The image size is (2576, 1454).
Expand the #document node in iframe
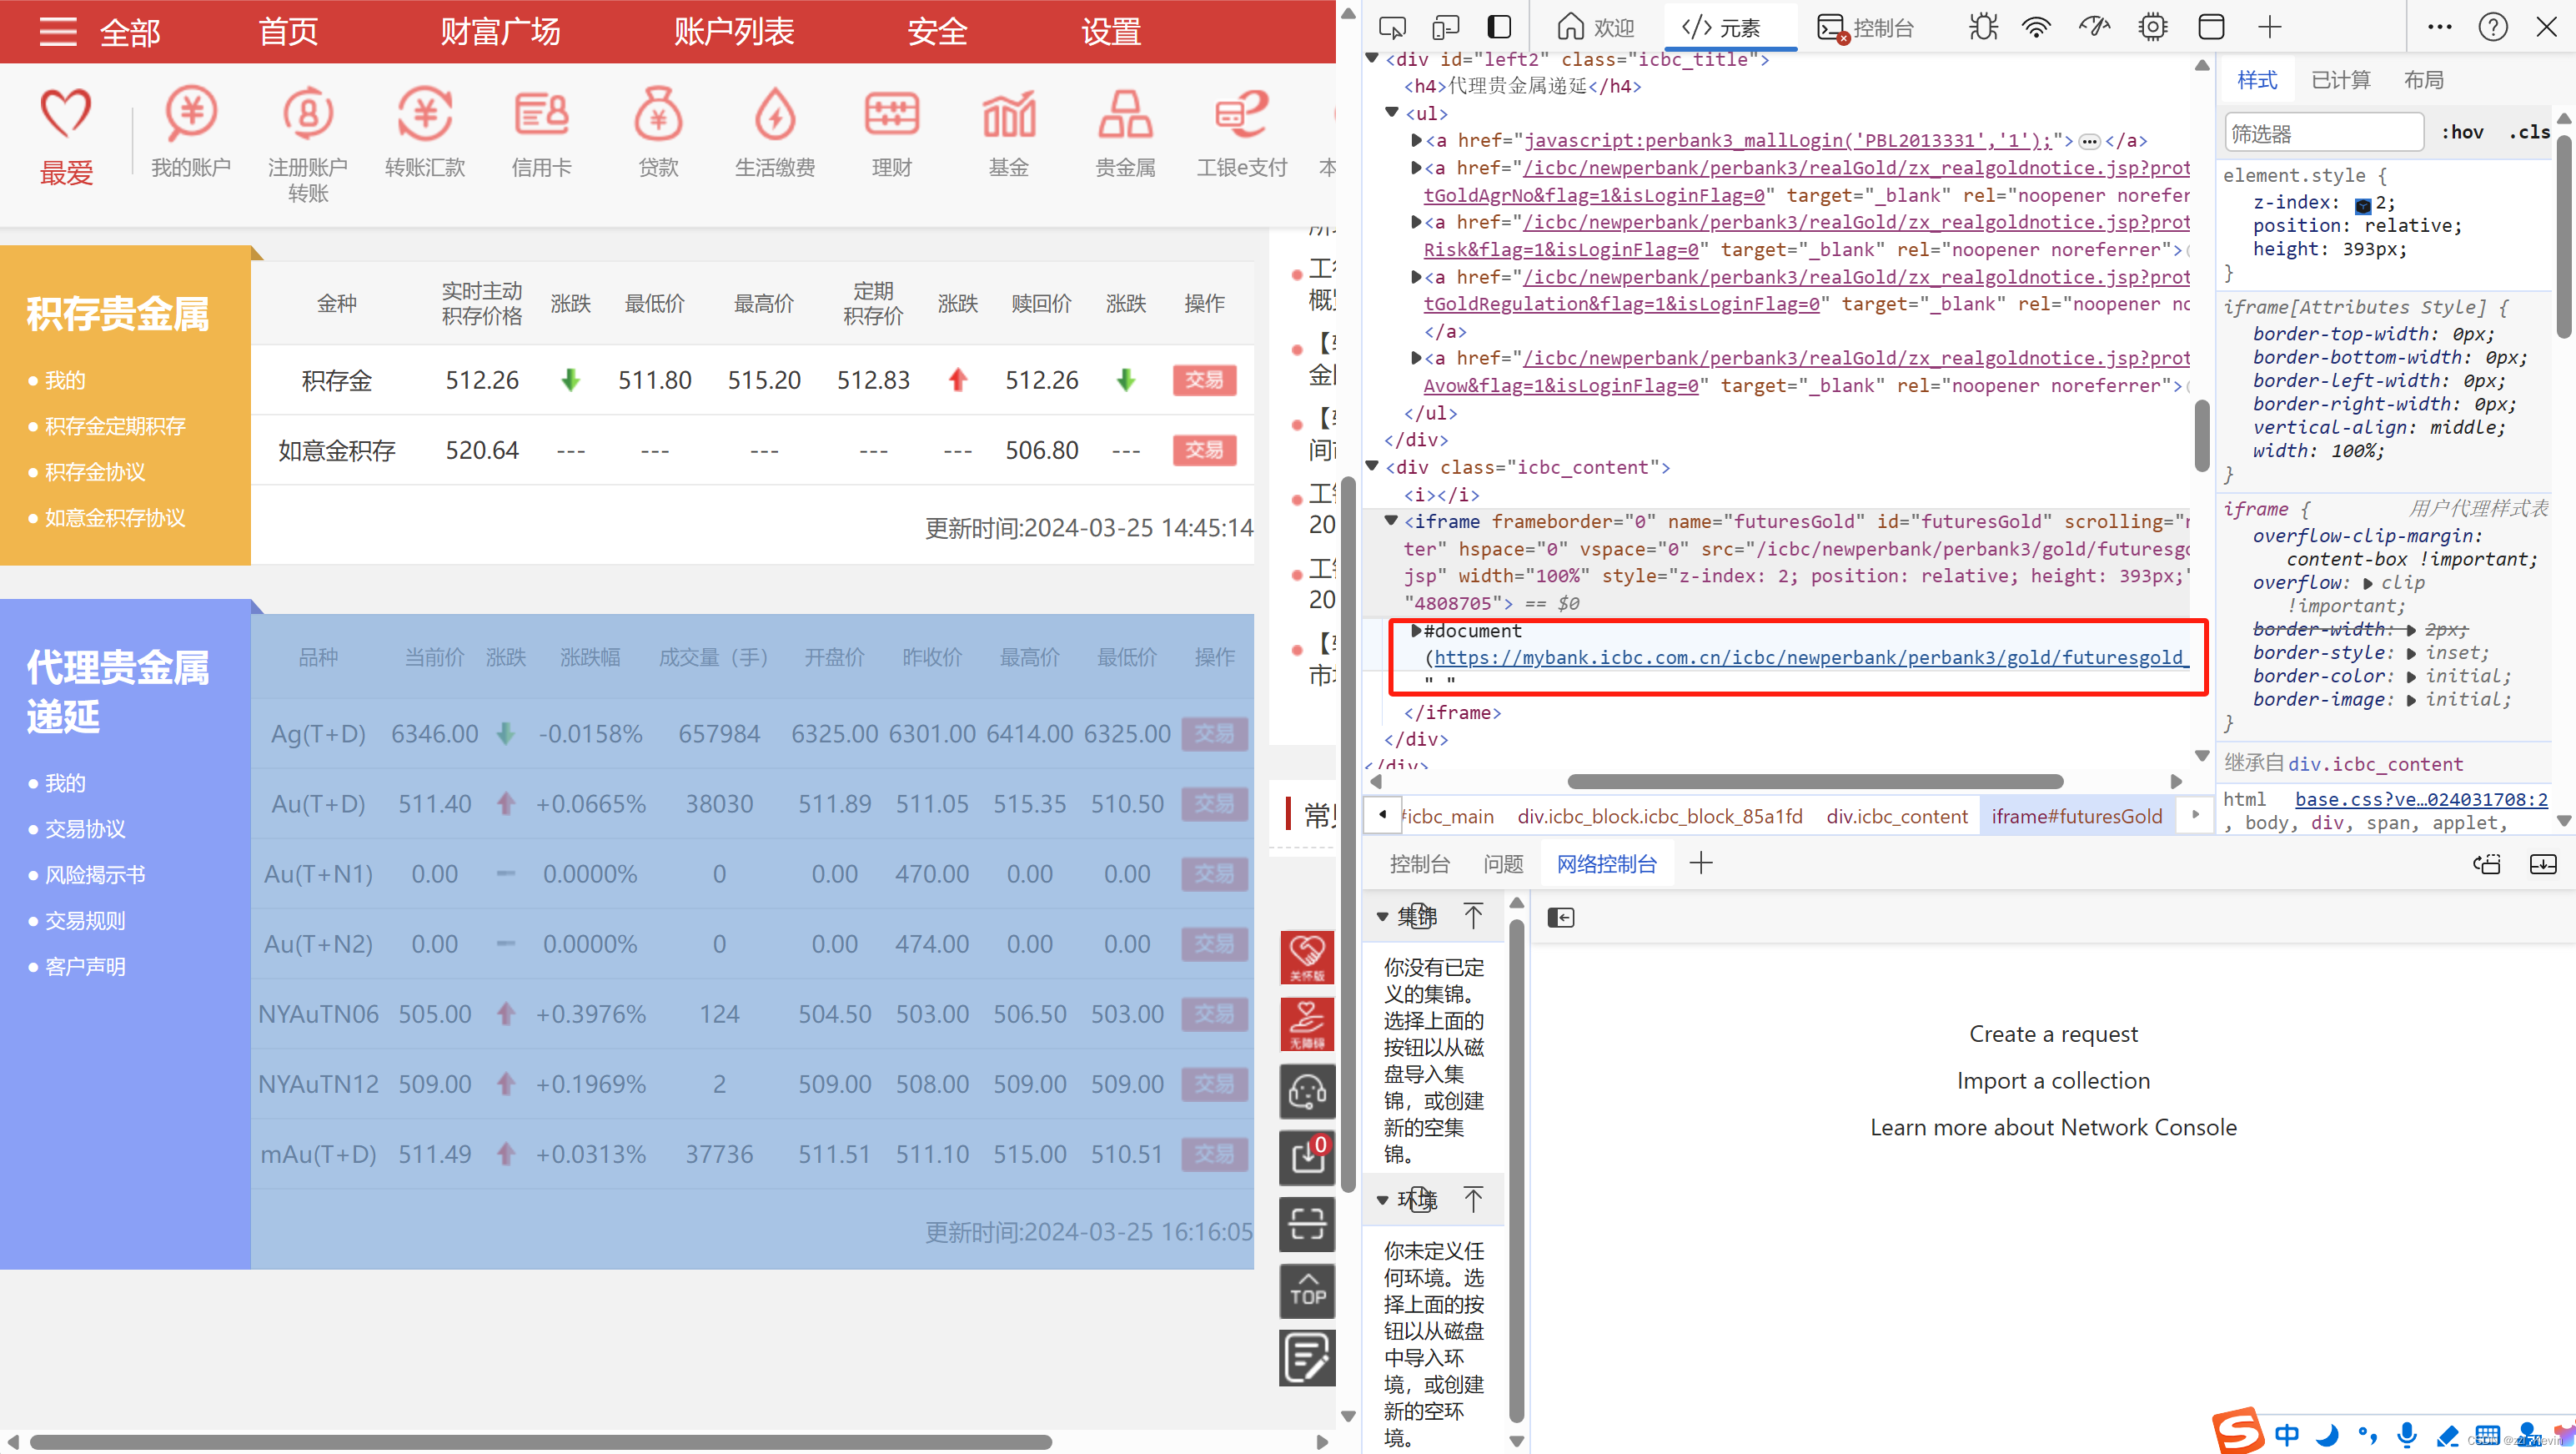(x=1416, y=631)
